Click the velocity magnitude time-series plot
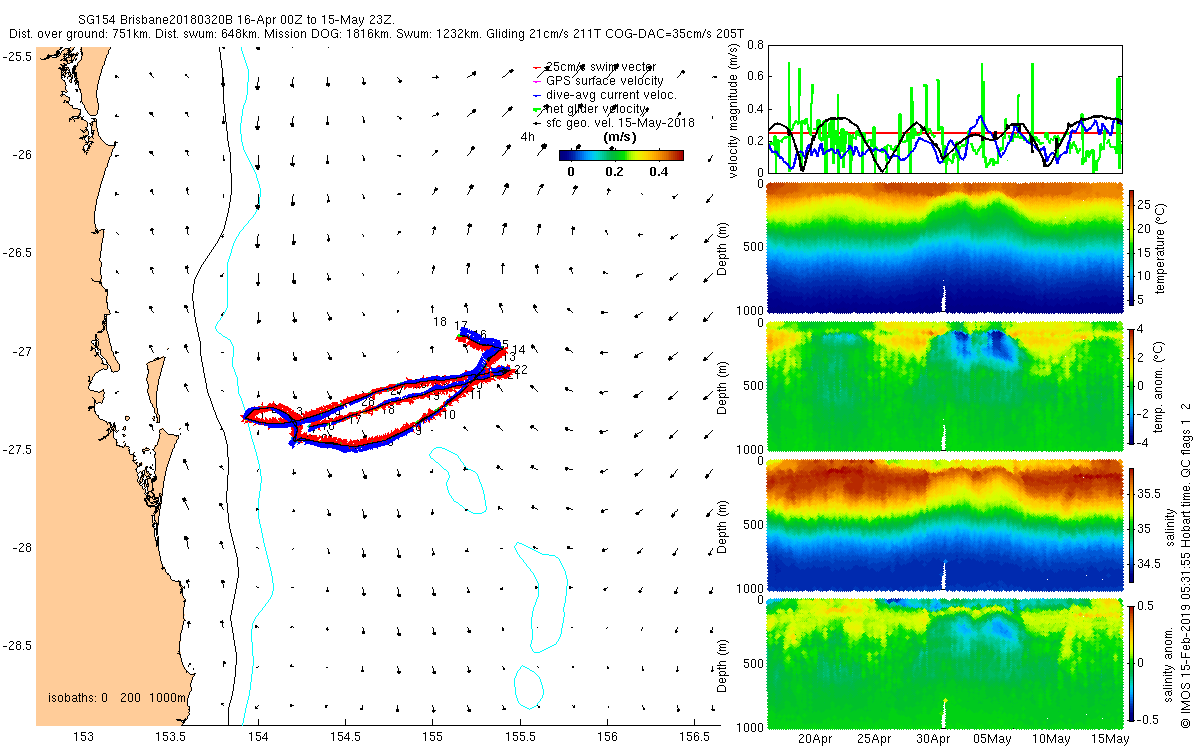Screen dimensions: 1200x750 point(944,108)
